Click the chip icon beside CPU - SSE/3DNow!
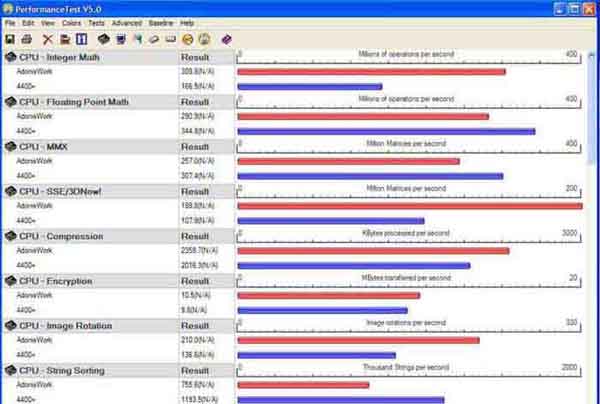The width and height of the screenshot is (600, 404). tap(11, 191)
